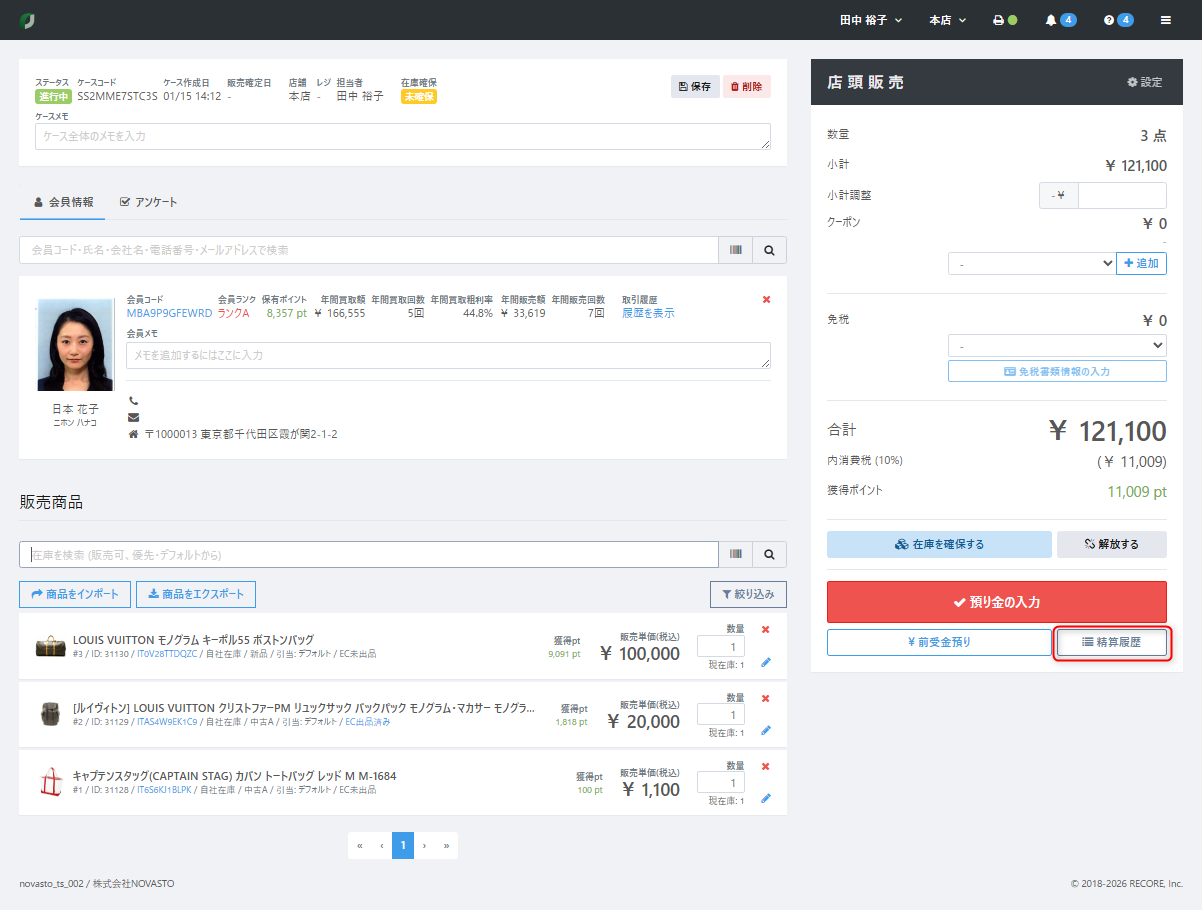Viewport: 1202px width, 910px height.
Task: Click 在庫を確保する button
Action: tap(939, 544)
